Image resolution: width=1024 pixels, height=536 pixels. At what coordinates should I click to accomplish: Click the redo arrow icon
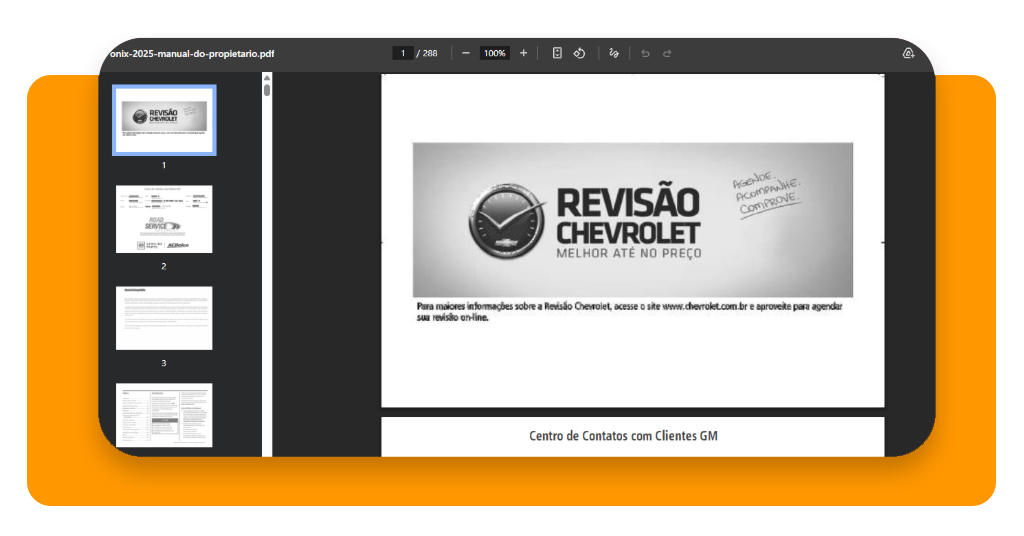click(x=667, y=54)
